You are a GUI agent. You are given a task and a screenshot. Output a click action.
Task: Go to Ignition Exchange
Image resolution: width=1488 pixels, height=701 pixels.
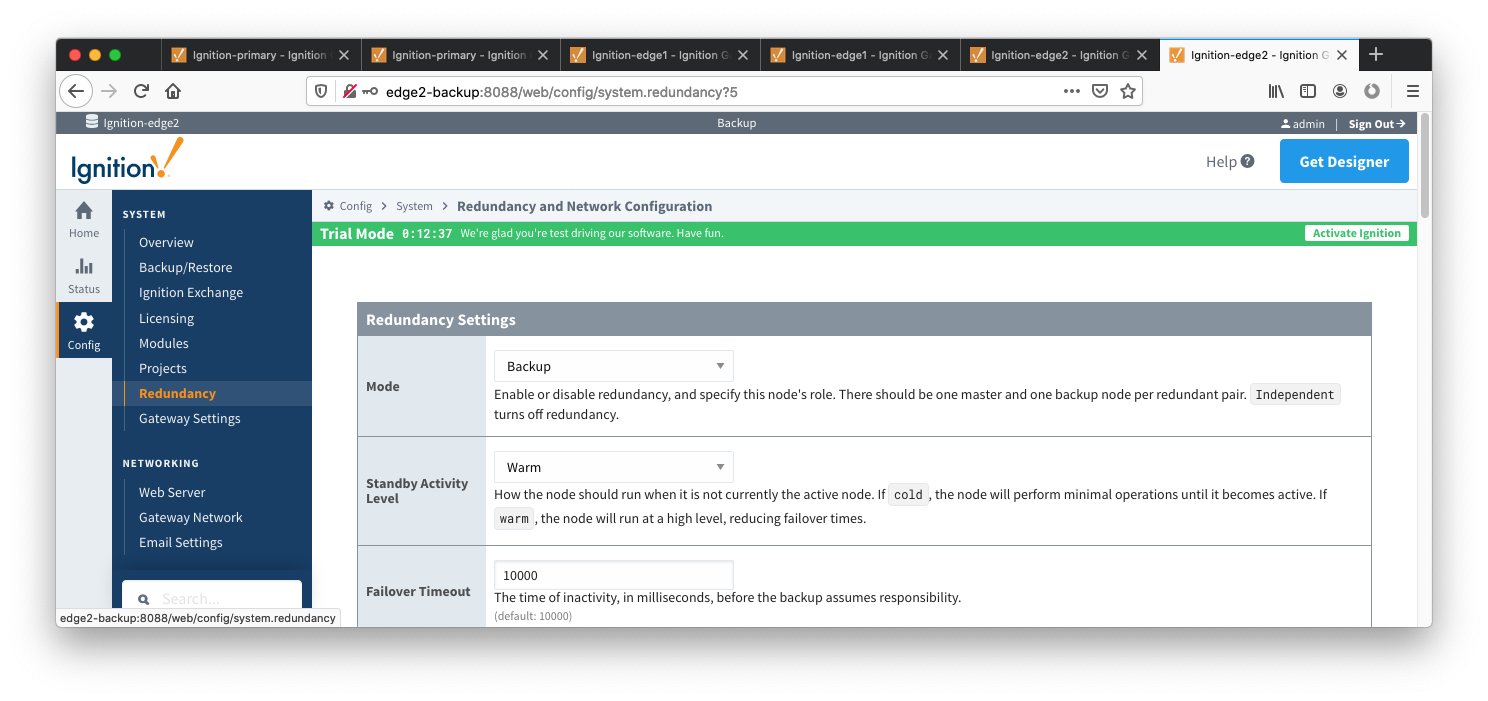tap(191, 292)
